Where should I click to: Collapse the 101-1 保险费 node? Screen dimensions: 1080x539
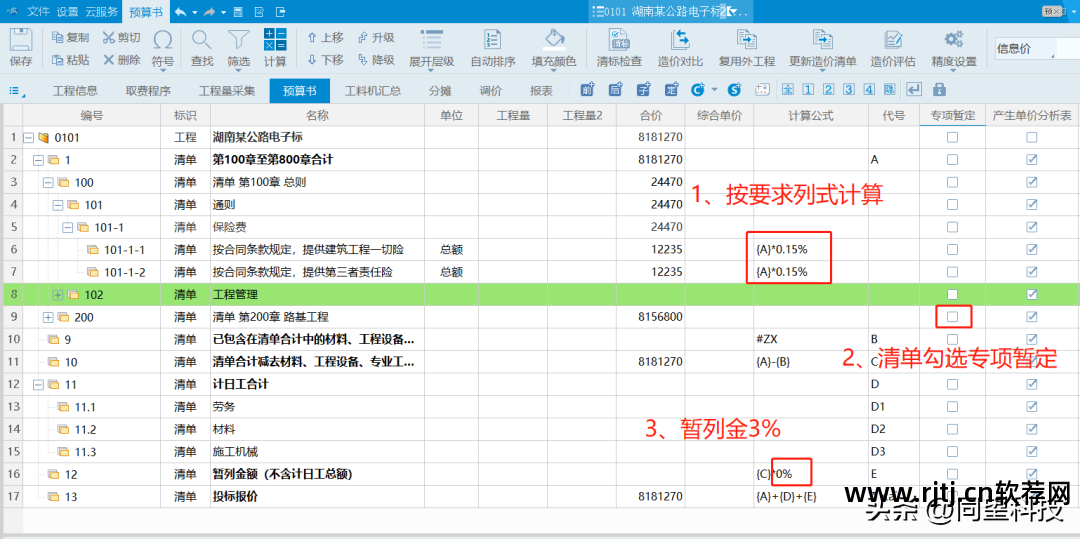[68, 227]
